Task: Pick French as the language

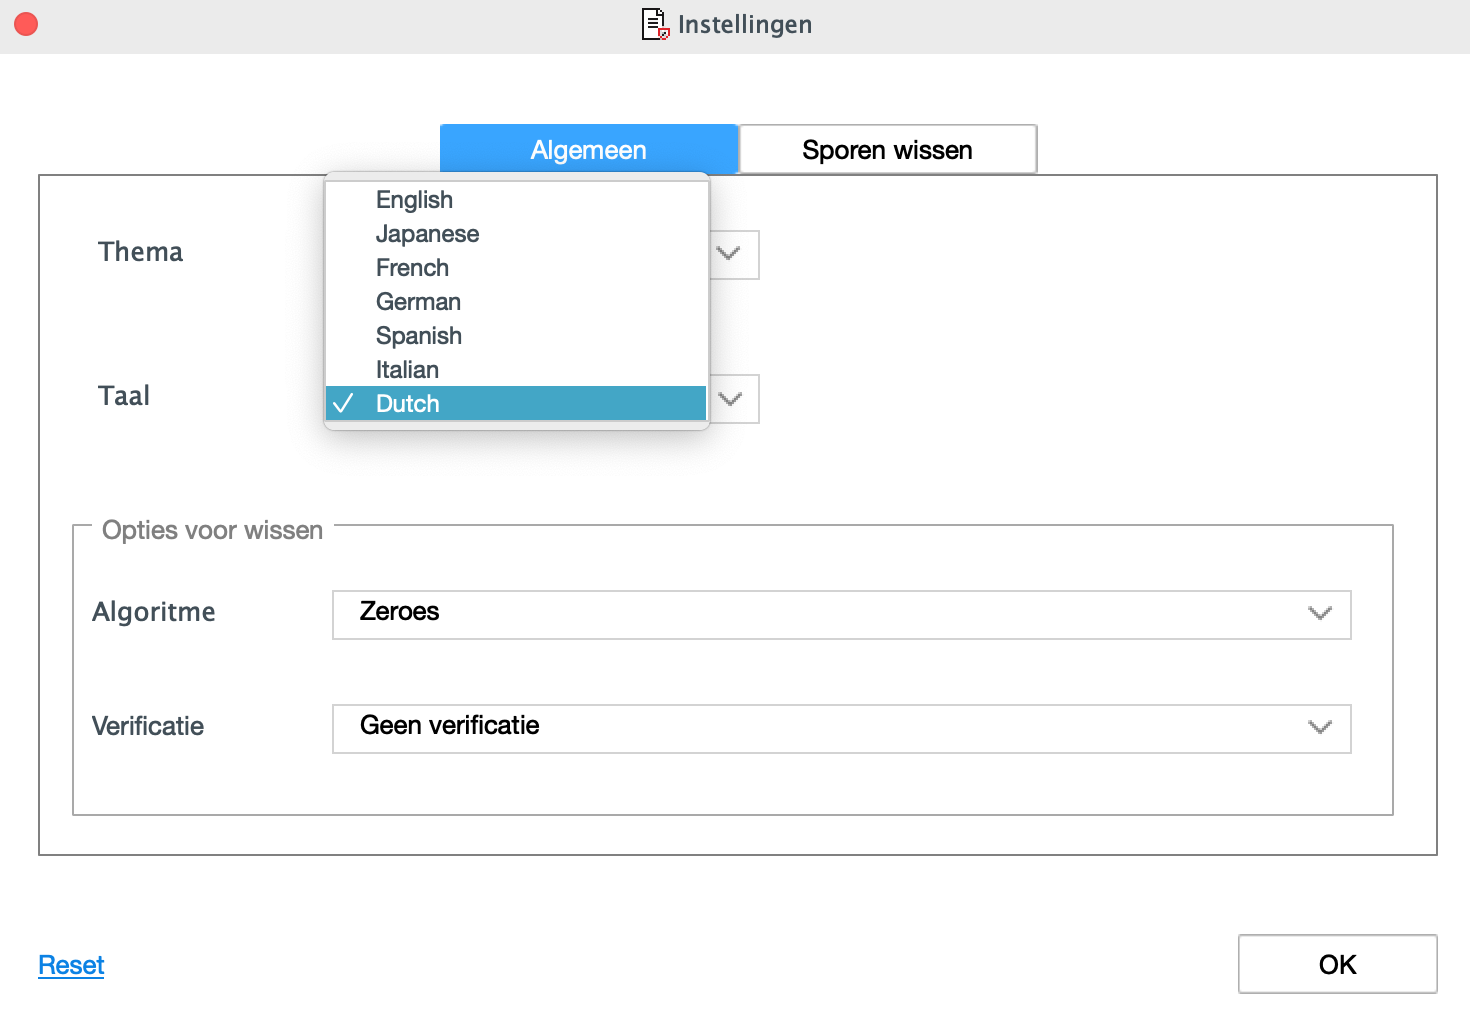Action: (x=516, y=268)
